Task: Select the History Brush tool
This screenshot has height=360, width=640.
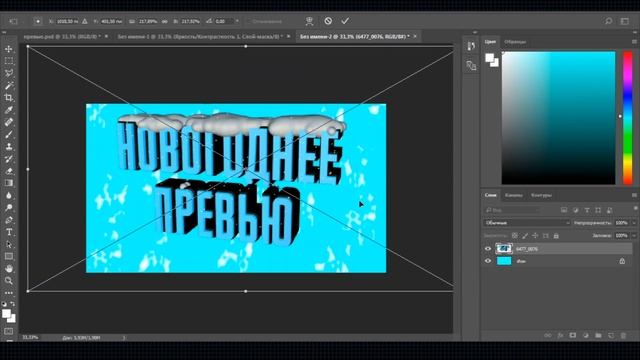Action: [x=9, y=159]
